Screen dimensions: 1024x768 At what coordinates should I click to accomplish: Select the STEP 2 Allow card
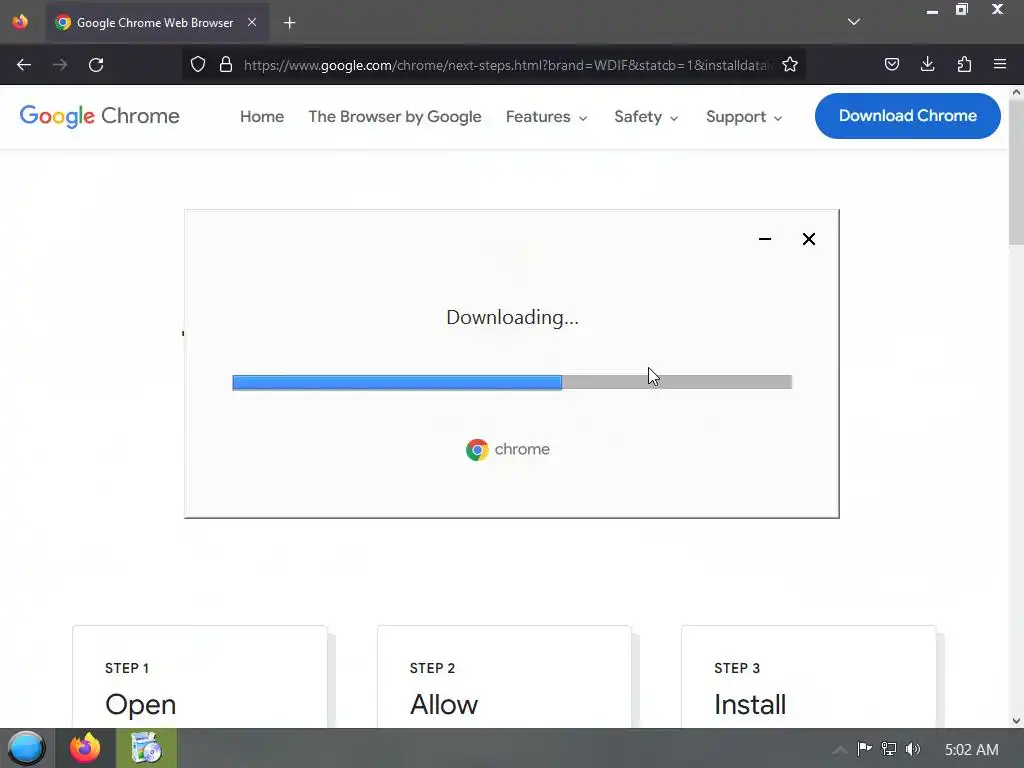[x=504, y=677]
